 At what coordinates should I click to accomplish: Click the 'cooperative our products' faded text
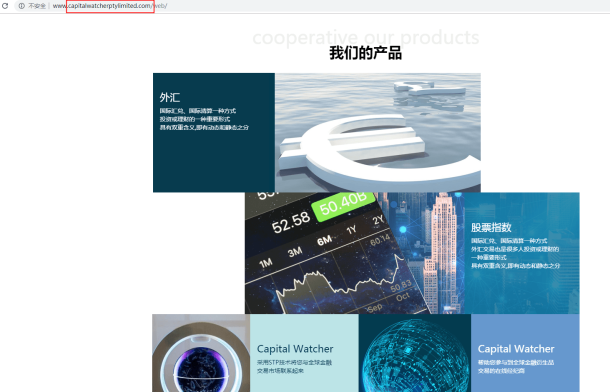(x=366, y=37)
